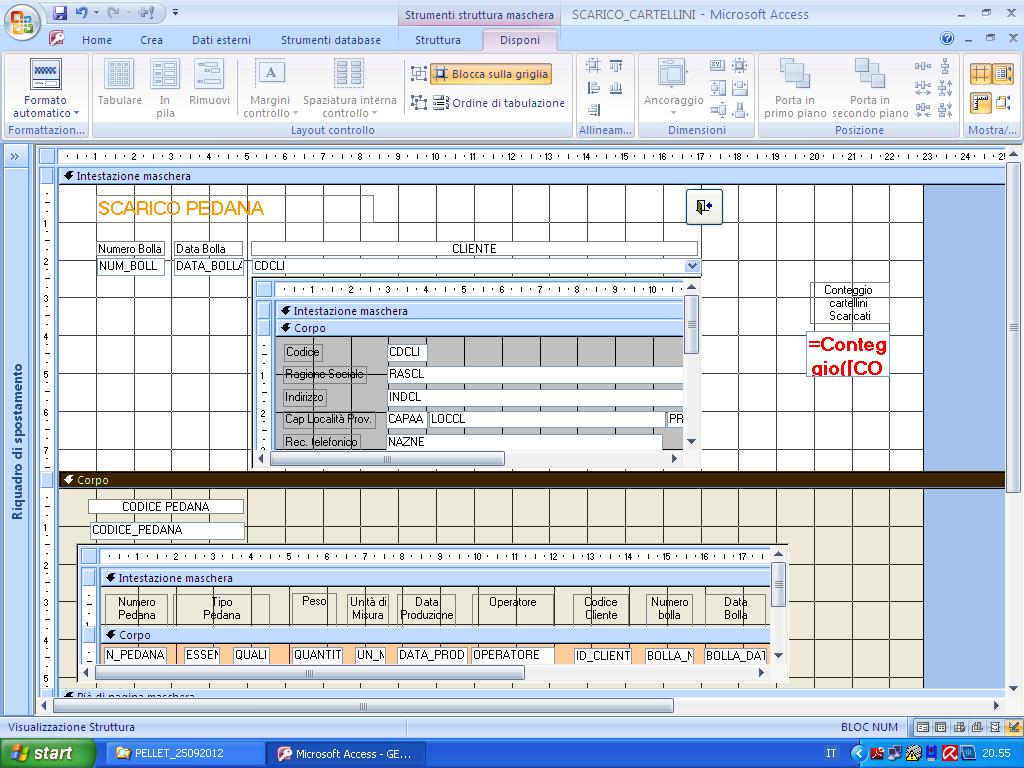Select the Disponi ribbon tab

520,40
